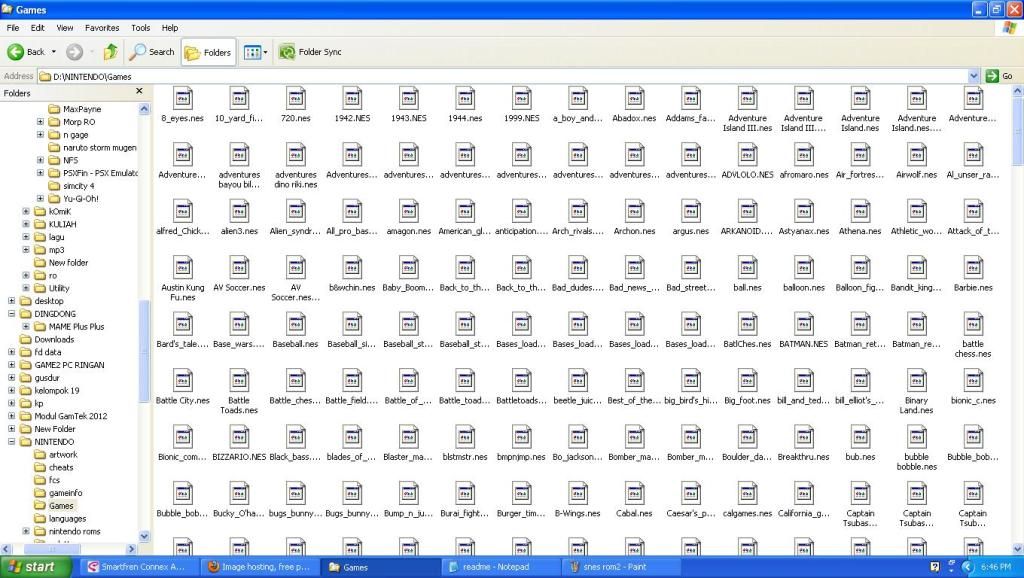Image resolution: width=1024 pixels, height=578 pixels.
Task: Select the artwork folder in tree
Action: (x=63, y=455)
